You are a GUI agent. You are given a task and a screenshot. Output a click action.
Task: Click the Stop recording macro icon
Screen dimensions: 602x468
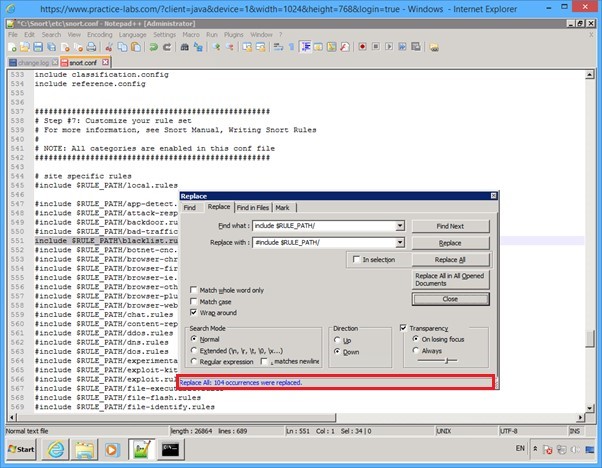(375, 47)
